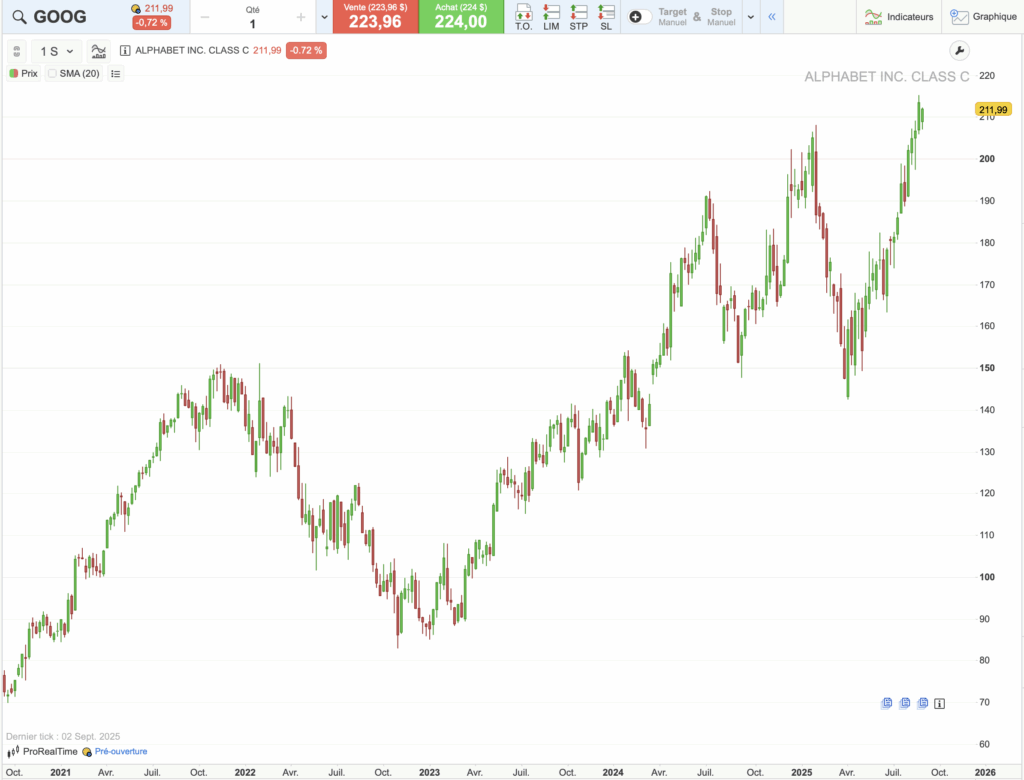Click the Vente 223,96 sell button
Screen dimensions: 1024x780
[x=374, y=17]
